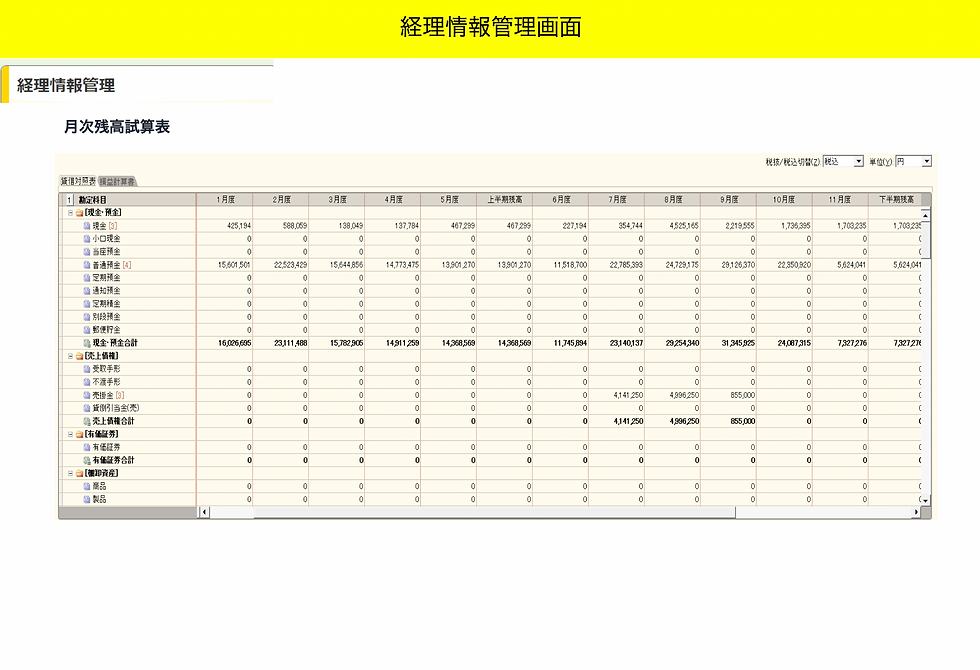Viewport: 980px width, 670px height.
Task: Click the folder icon of [有価証券] group
Action: click(79, 434)
